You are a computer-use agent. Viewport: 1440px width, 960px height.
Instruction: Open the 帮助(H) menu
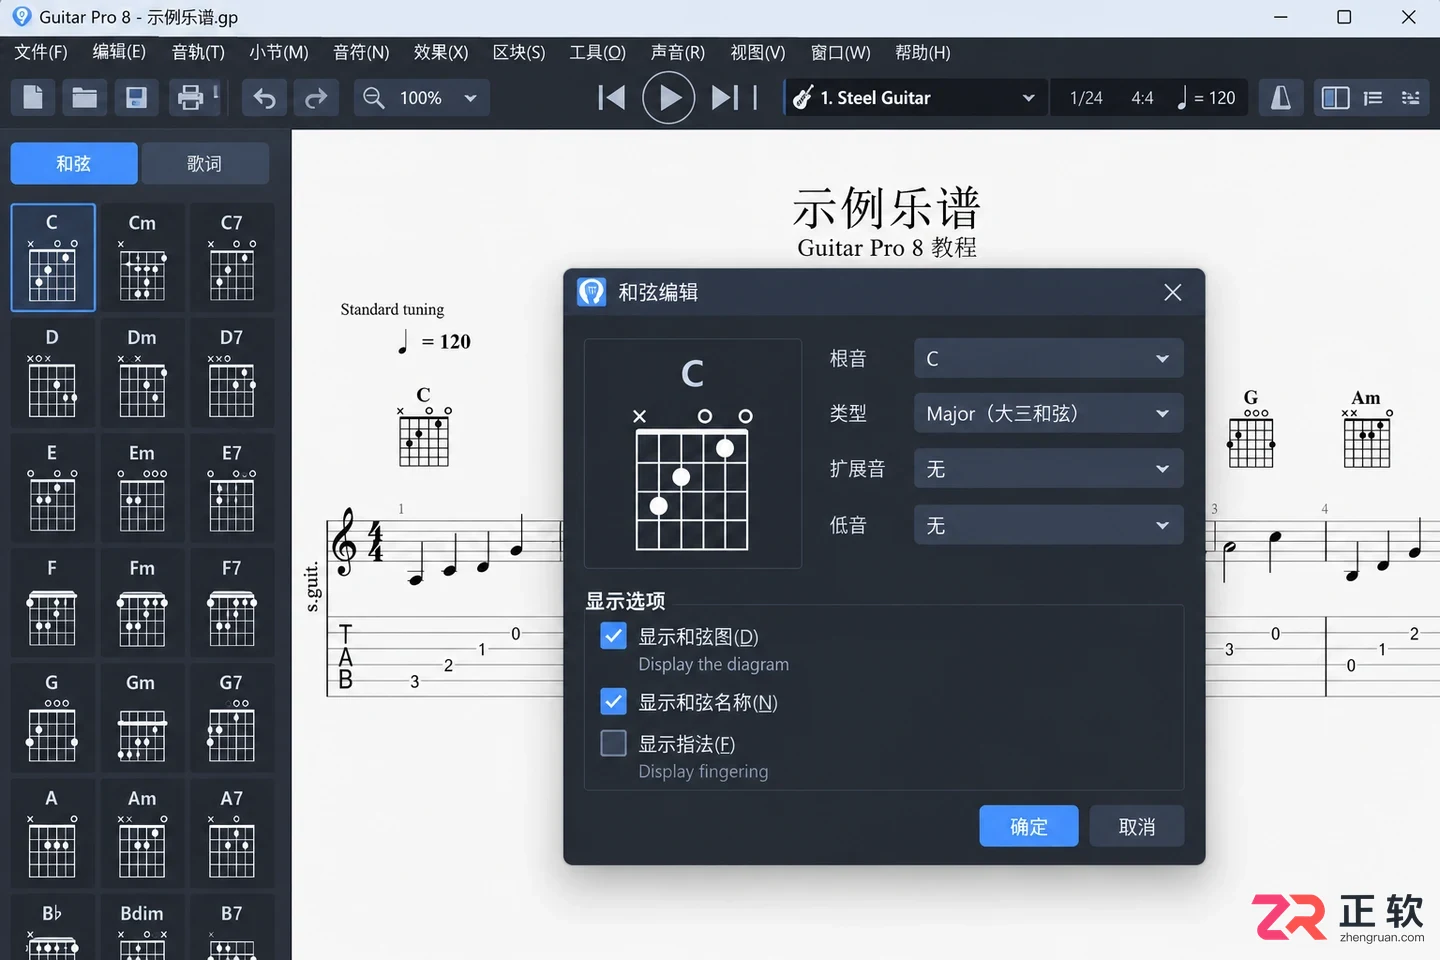point(922,52)
